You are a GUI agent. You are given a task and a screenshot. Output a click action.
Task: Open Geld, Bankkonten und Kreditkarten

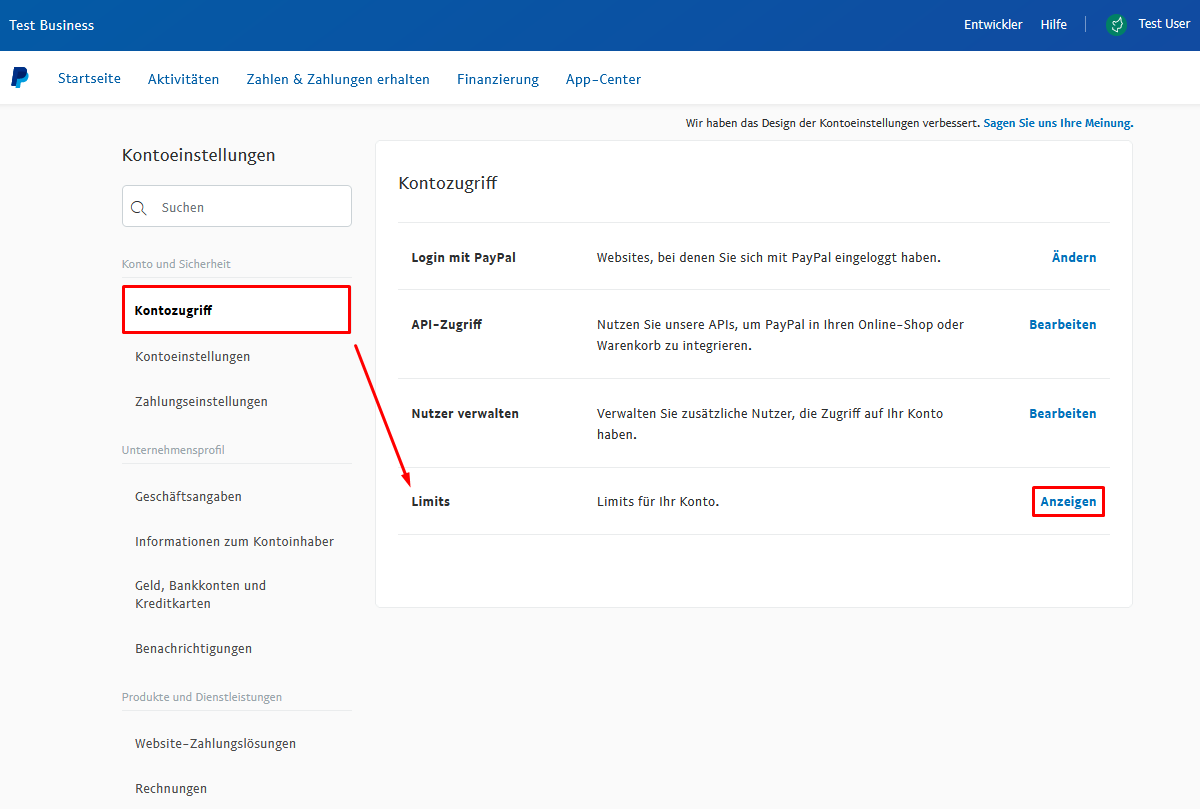201,595
